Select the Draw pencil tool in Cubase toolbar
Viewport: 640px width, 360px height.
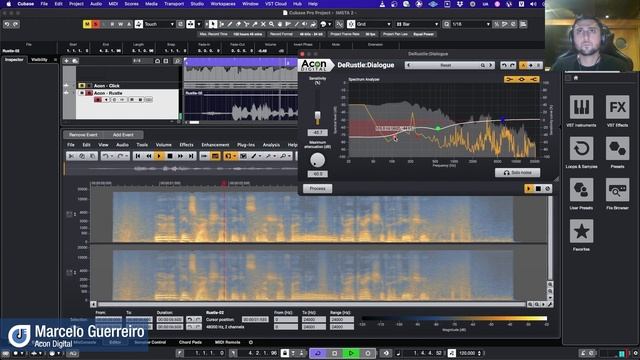pyautogui.click(x=230, y=24)
